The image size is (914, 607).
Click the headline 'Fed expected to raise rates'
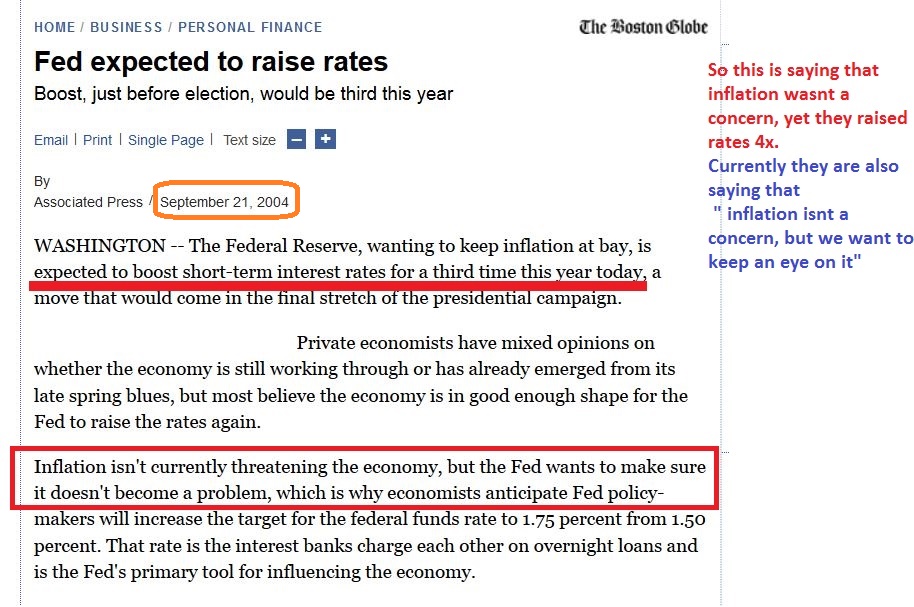[x=211, y=62]
